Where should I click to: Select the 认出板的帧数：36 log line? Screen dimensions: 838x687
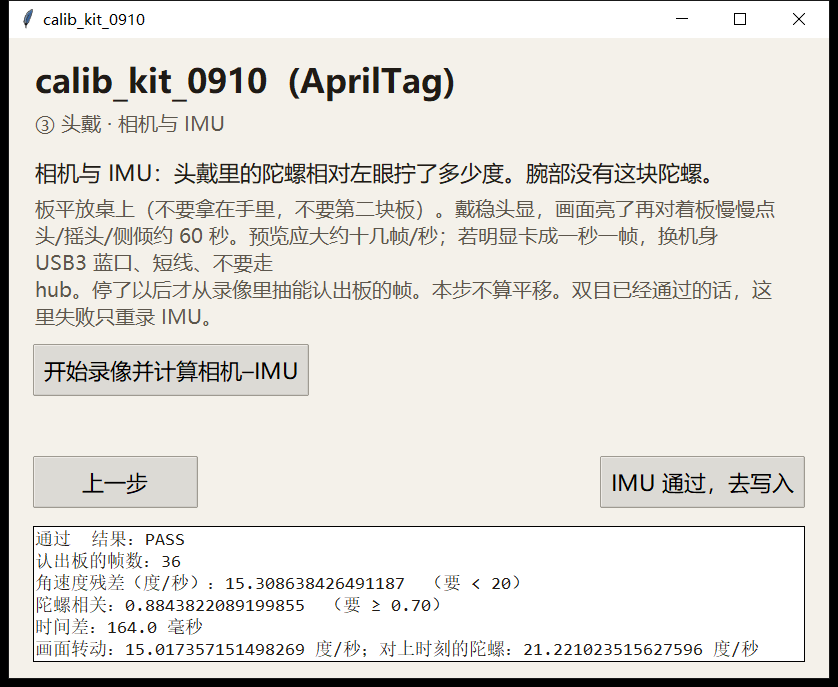[x=108, y=561]
